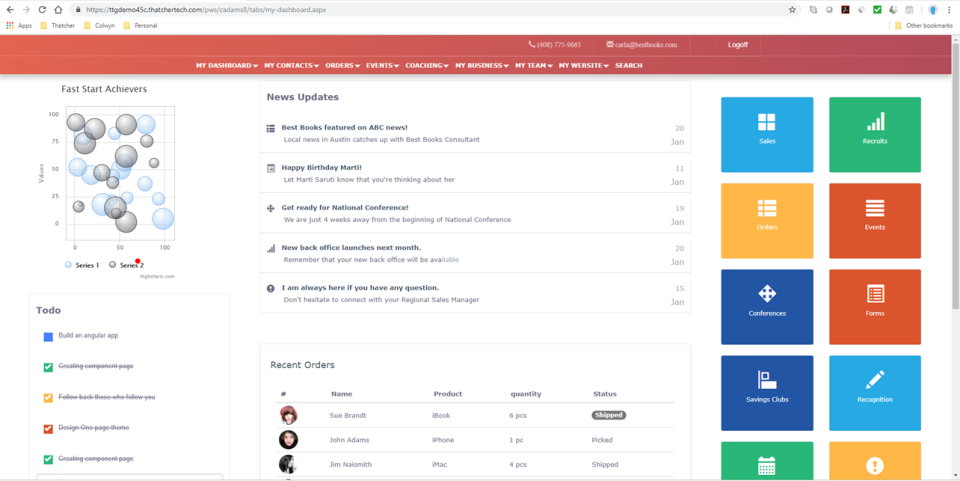960x481 pixels.
Task: Open the Apps shortcut in bookmarks bar
Action: click(x=19, y=26)
